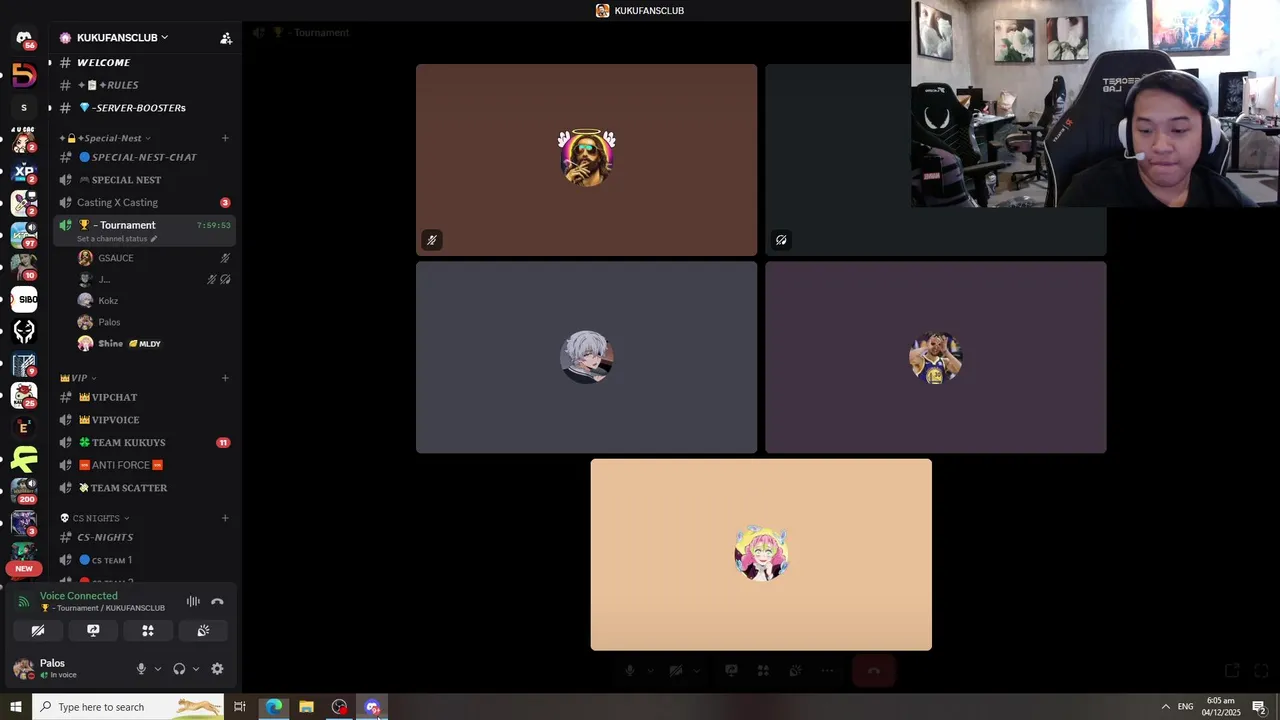
Task: Open Discord direct messages home icon
Action: click(x=24, y=38)
